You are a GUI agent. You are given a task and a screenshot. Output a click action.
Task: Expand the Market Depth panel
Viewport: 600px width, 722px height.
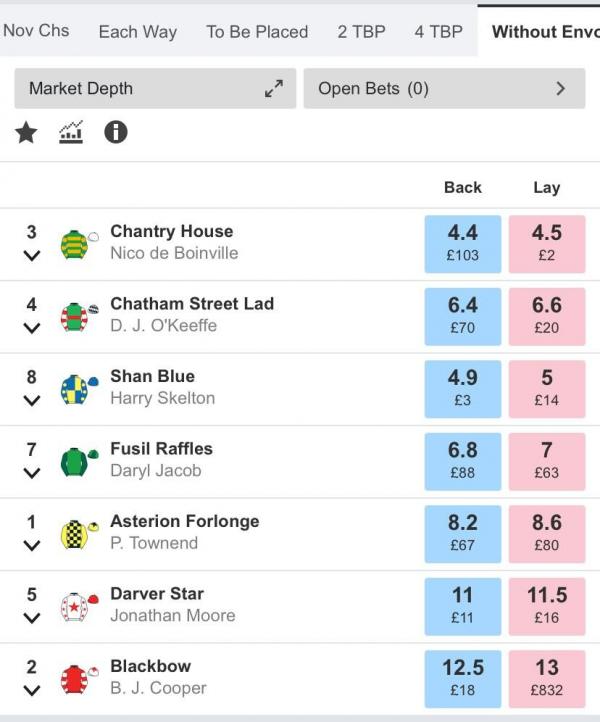tap(155, 88)
